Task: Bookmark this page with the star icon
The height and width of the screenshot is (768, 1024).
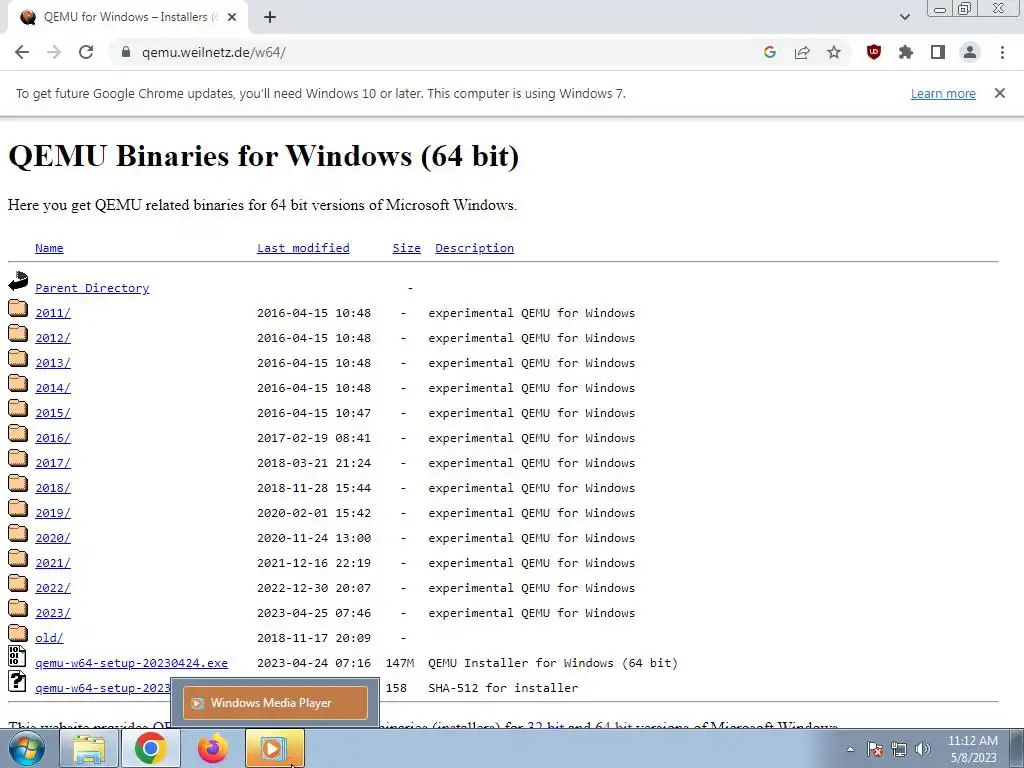Action: pyautogui.click(x=834, y=52)
